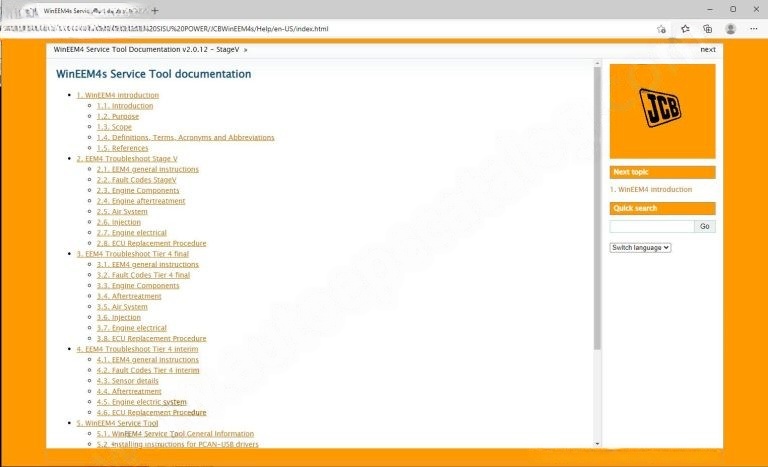
Task: Open '3. EEM4 Troubleshoot Tier 4 final'
Action: [132, 254]
